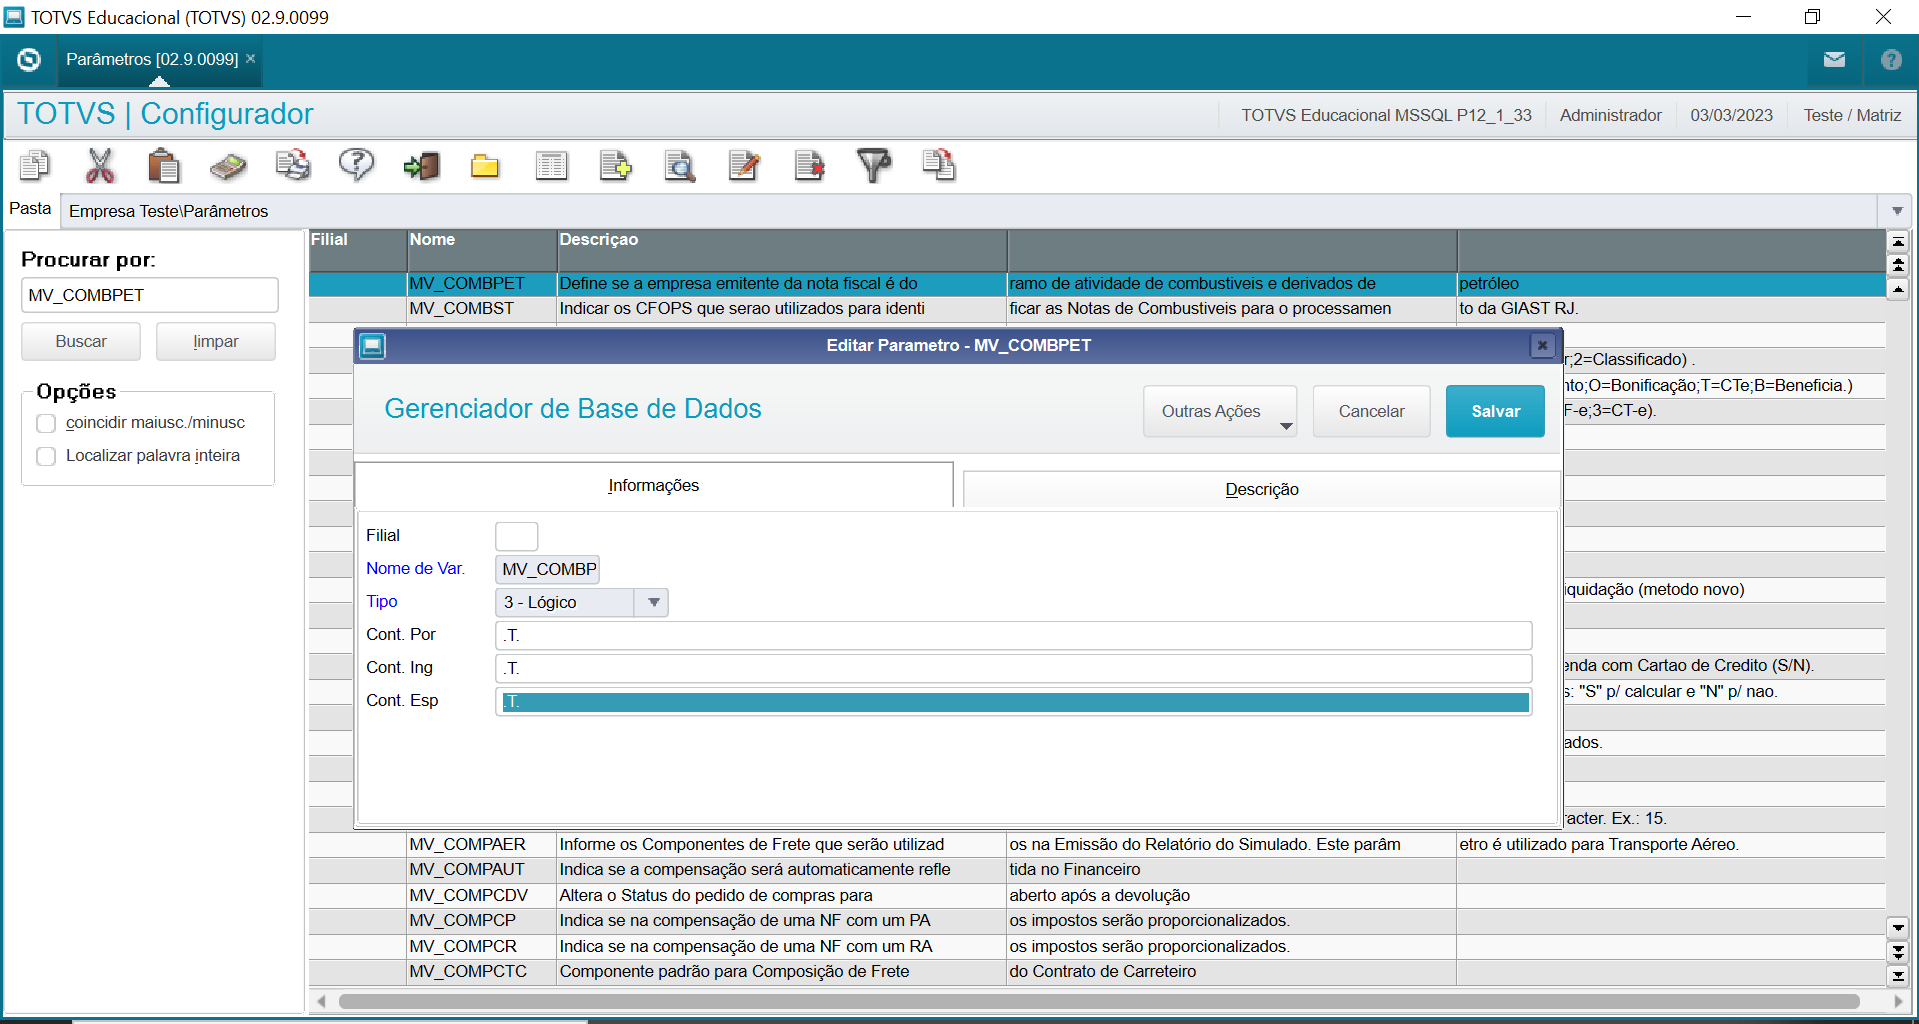Click the Filial column header
Viewport: 1919px width, 1024px height.
coord(358,250)
